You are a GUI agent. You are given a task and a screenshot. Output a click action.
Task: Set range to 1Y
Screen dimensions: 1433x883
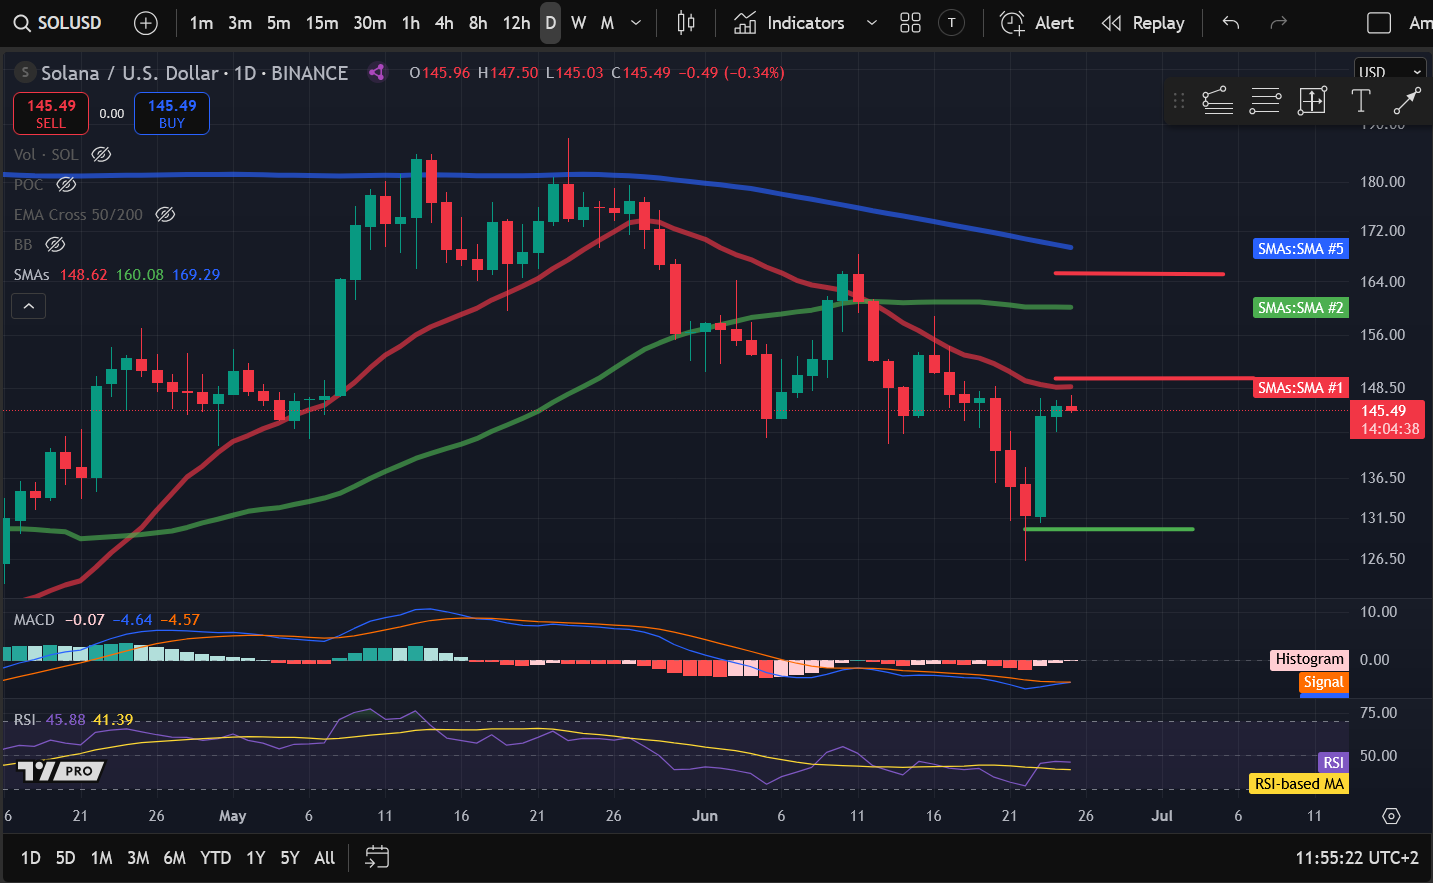tap(256, 858)
